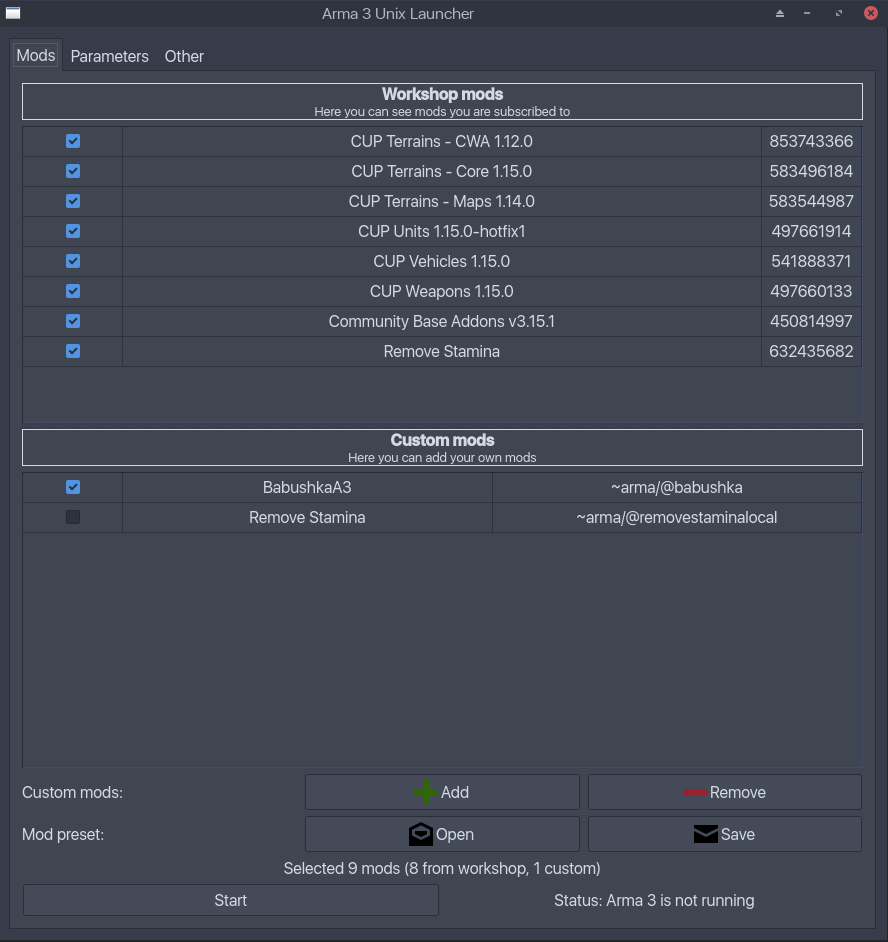Click the shade (up arrow) window icon
Screen dimensions: 888x942
(780, 13)
